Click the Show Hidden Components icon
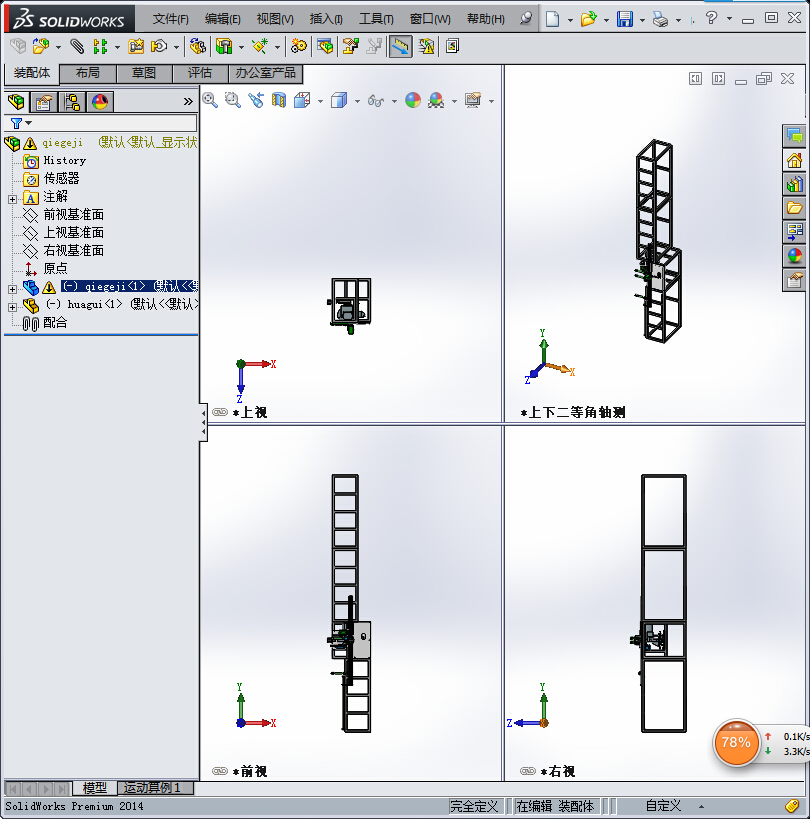The image size is (810, 819). (198, 46)
